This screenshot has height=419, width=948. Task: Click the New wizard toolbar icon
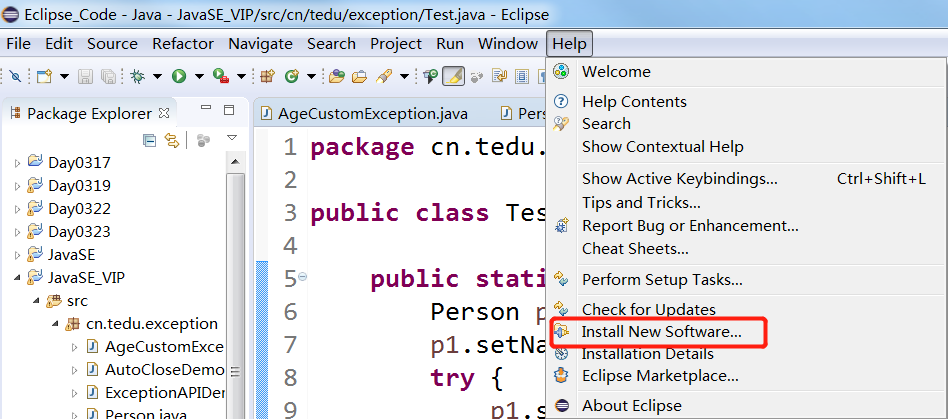[44, 76]
